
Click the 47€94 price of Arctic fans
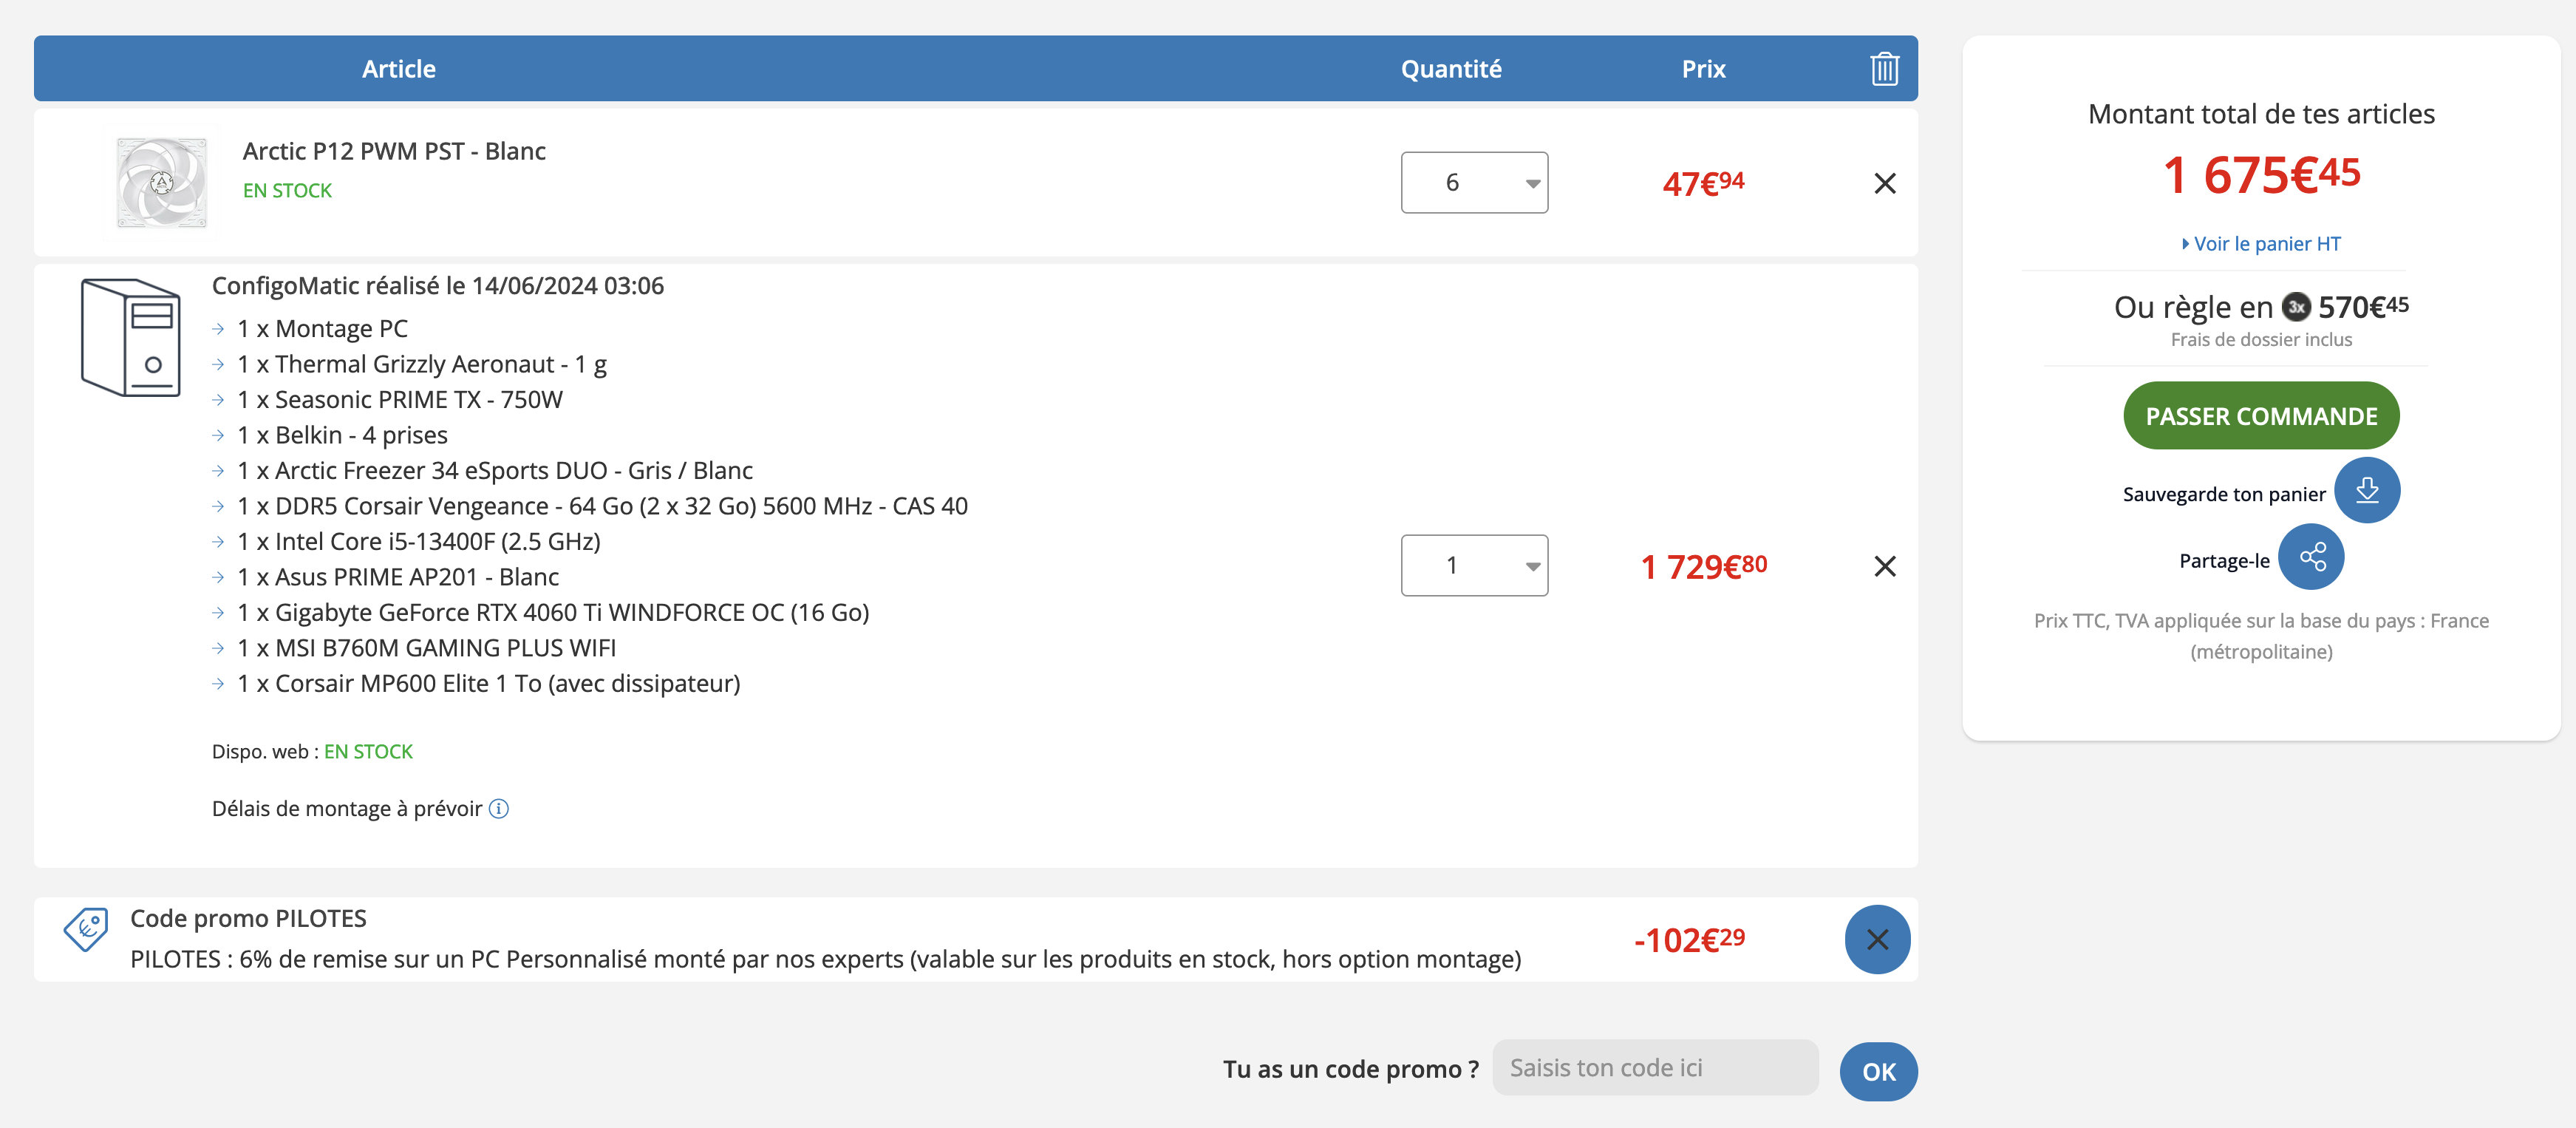pos(1703,183)
